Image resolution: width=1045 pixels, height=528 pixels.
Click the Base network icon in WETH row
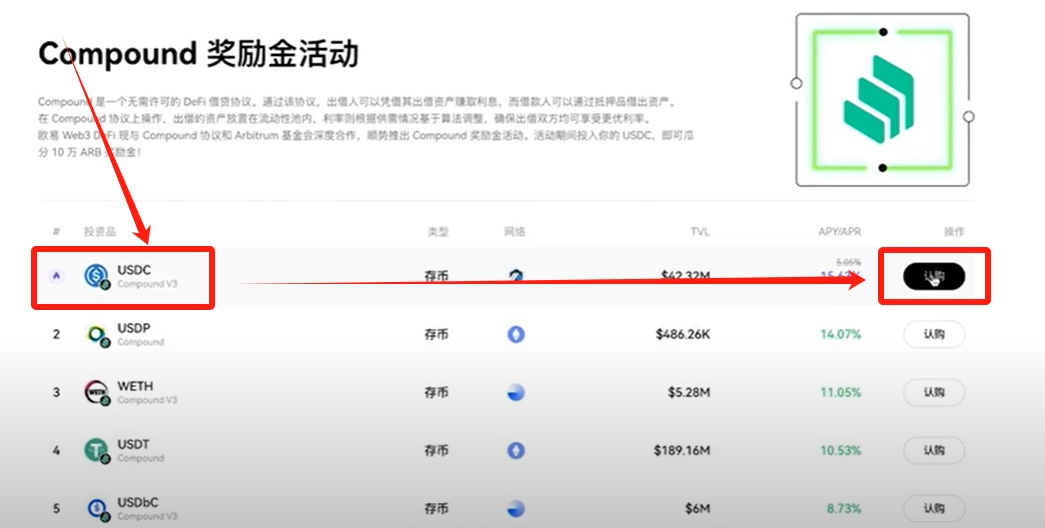pyautogui.click(x=516, y=393)
